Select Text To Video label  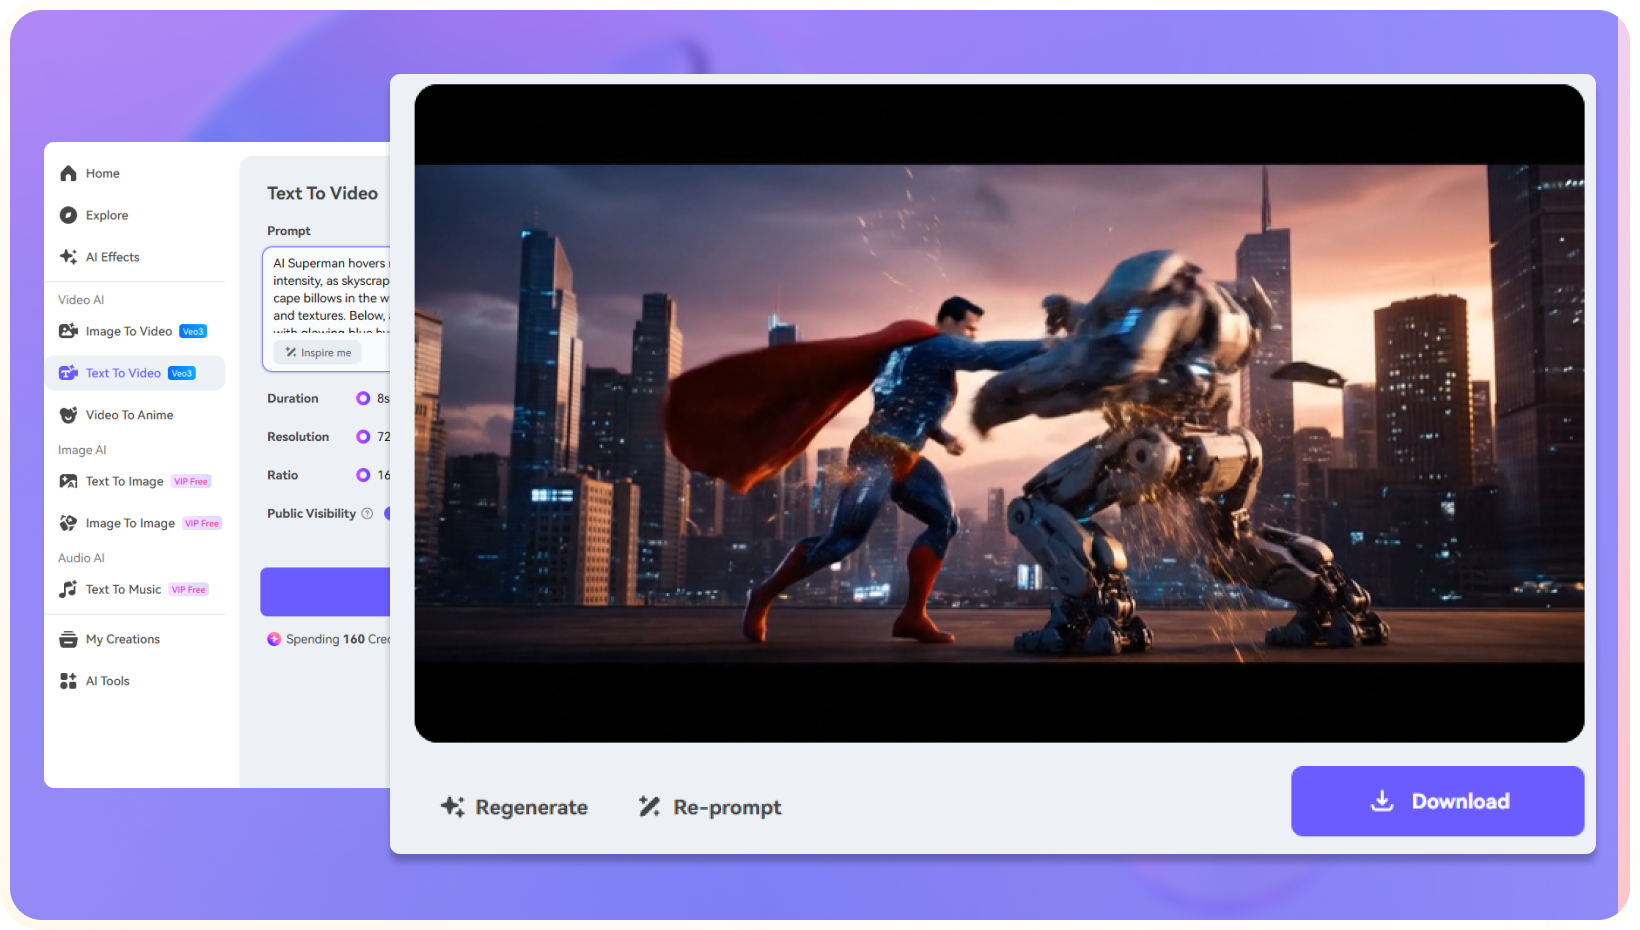click(123, 373)
